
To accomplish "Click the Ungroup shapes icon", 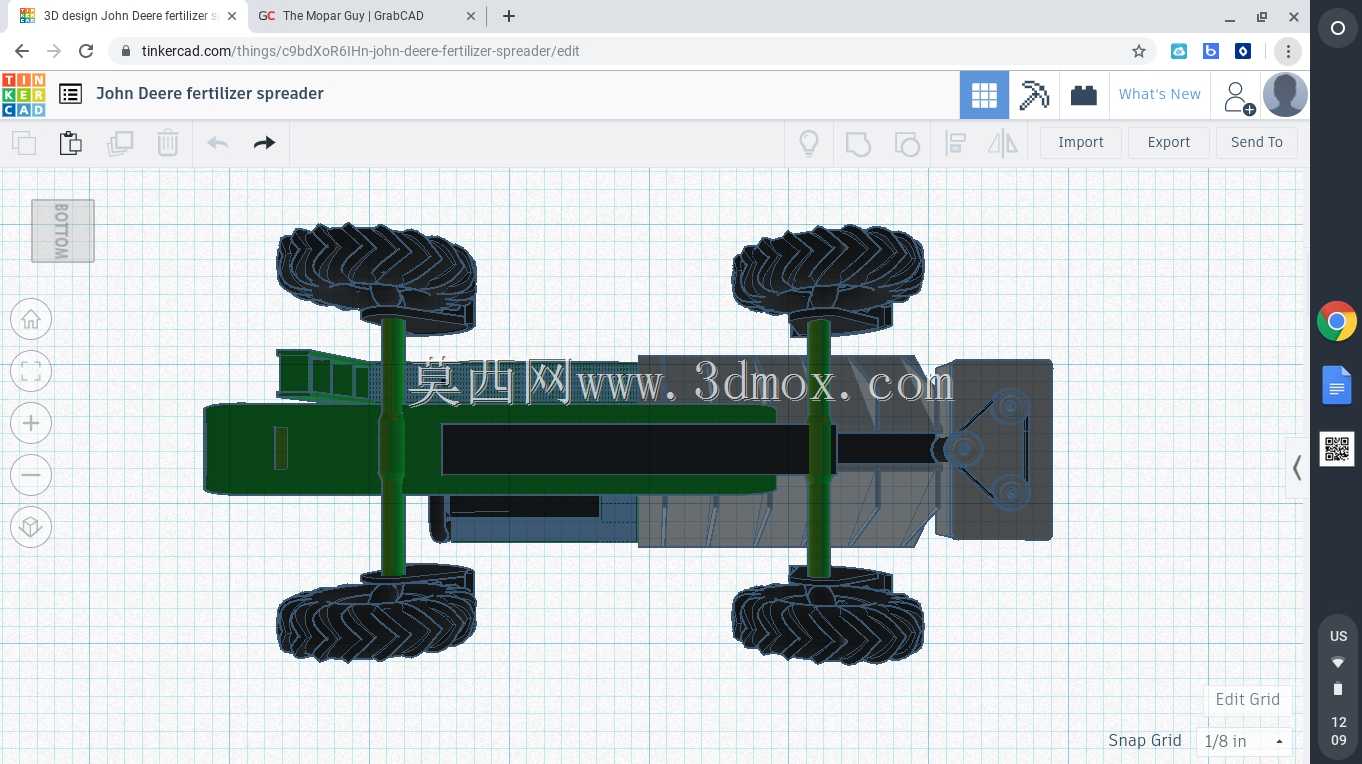I will point(906,143).
